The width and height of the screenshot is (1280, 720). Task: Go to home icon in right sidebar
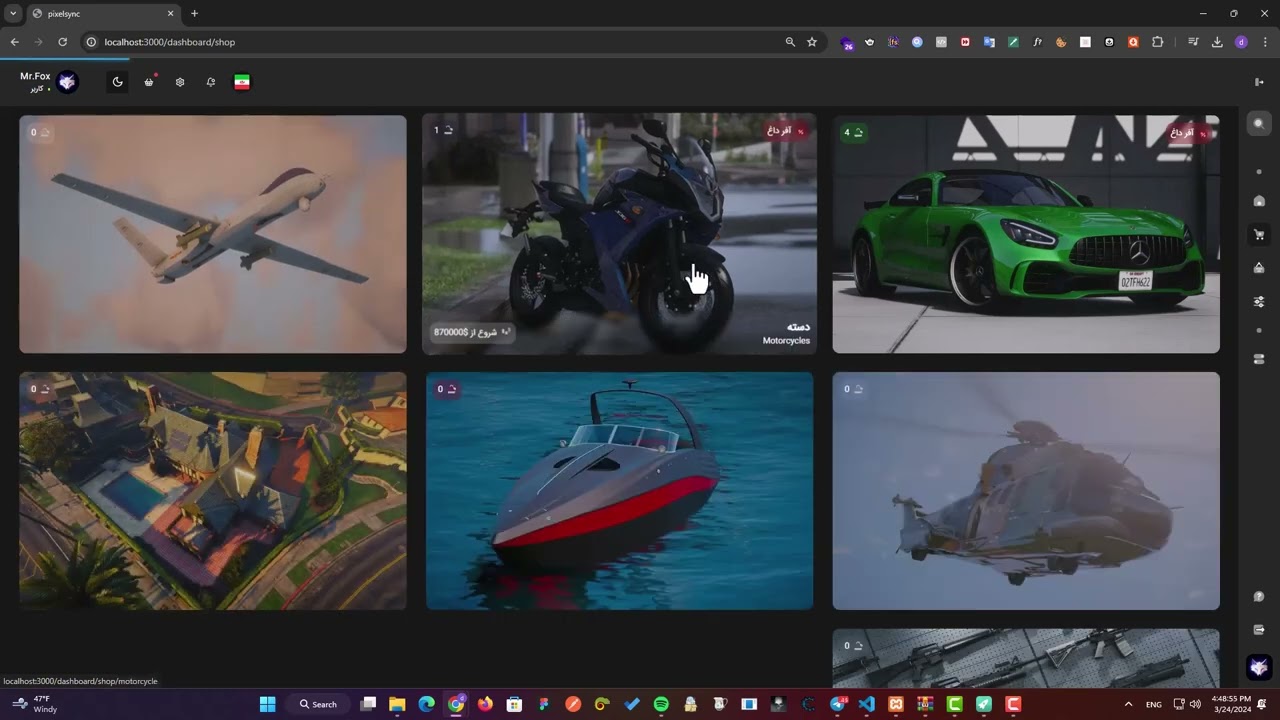(1259, 201)
